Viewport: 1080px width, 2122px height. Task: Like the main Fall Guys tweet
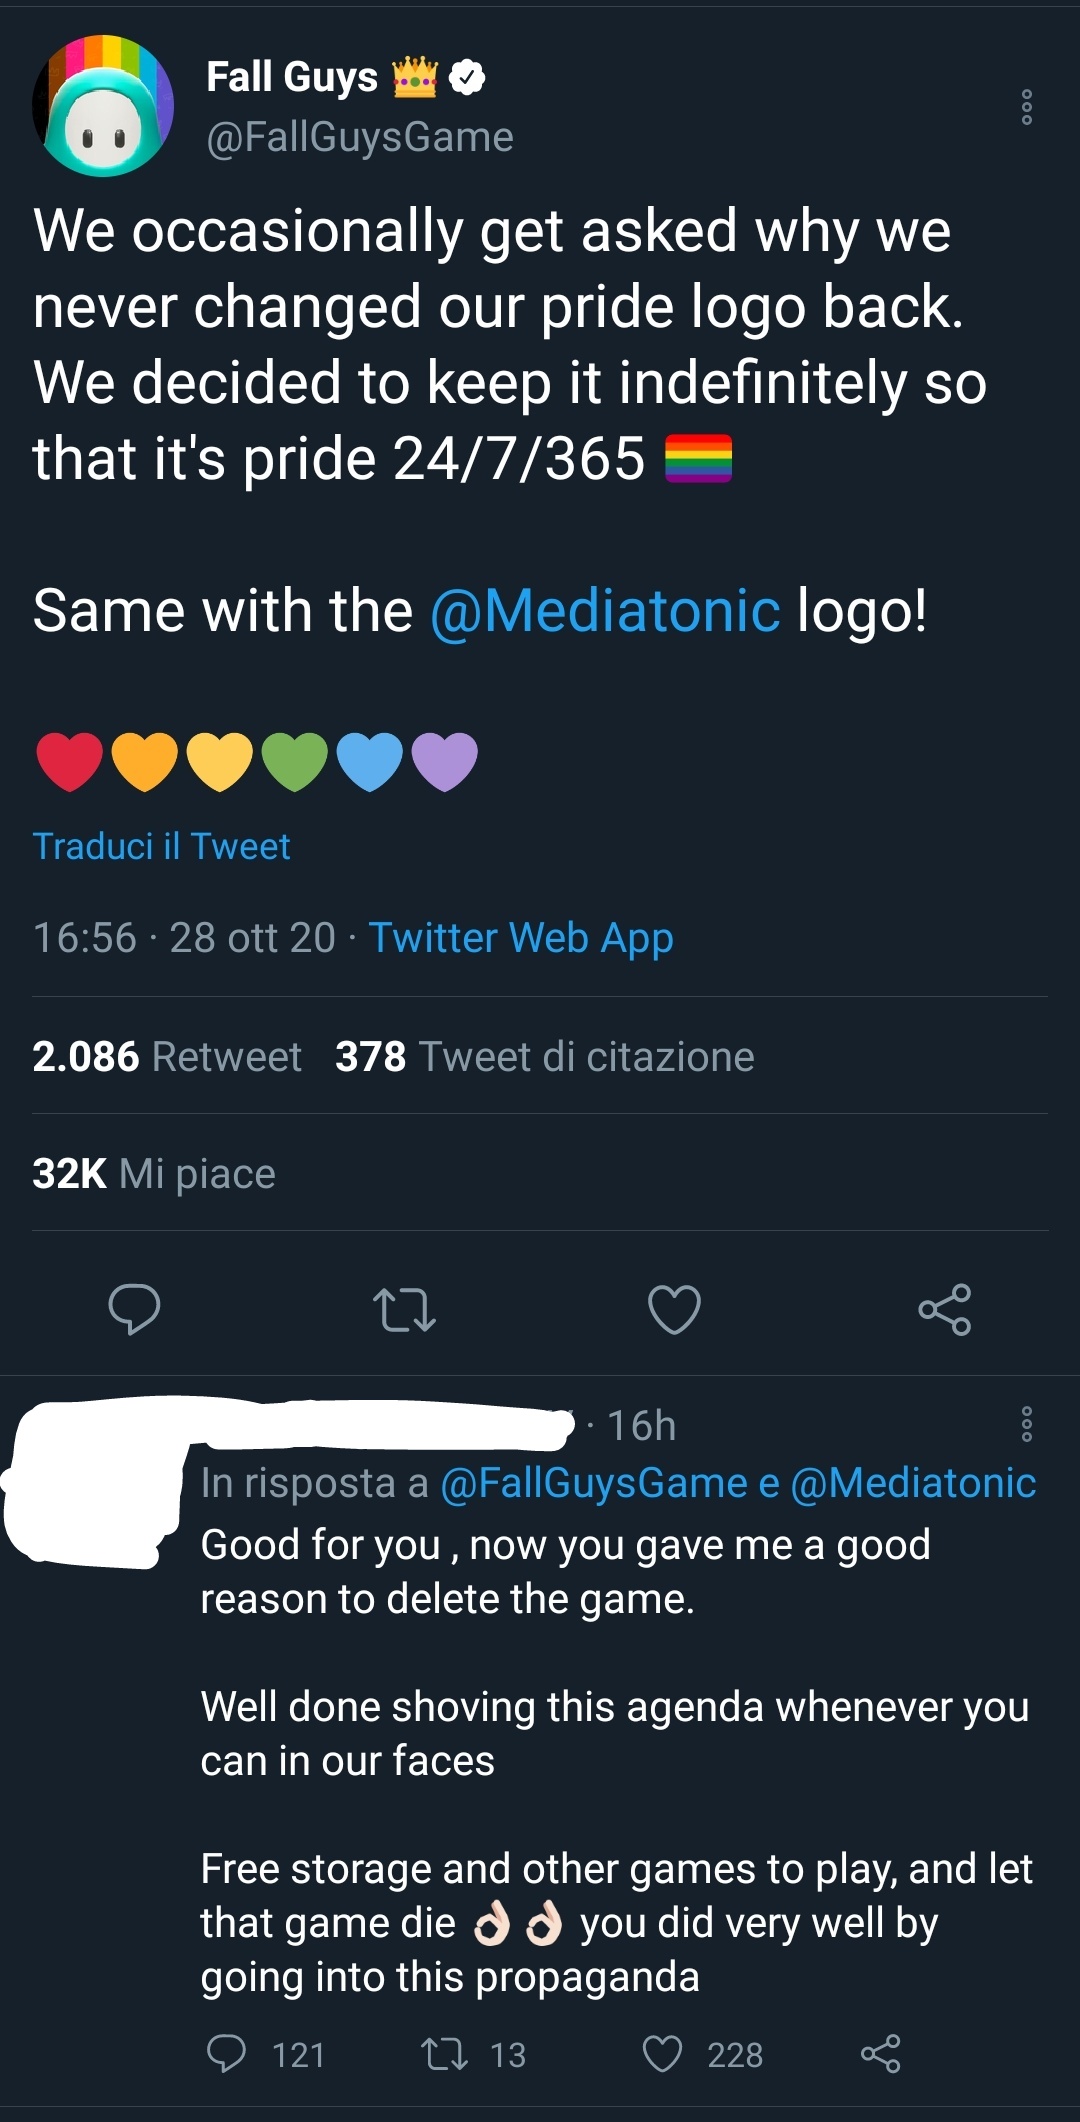674,1309
